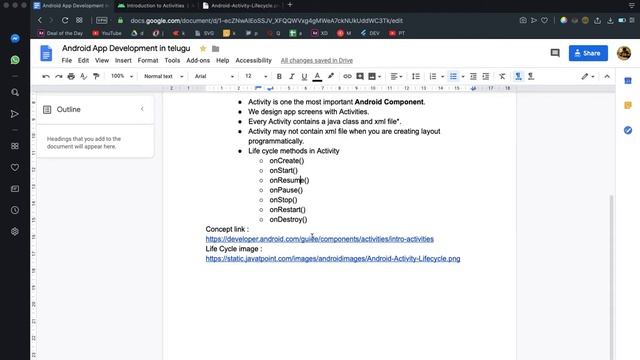Switch to Android-Activity-Lifecycle tab
The width and height of the screenshot is (640, 360).
point(241,6)
